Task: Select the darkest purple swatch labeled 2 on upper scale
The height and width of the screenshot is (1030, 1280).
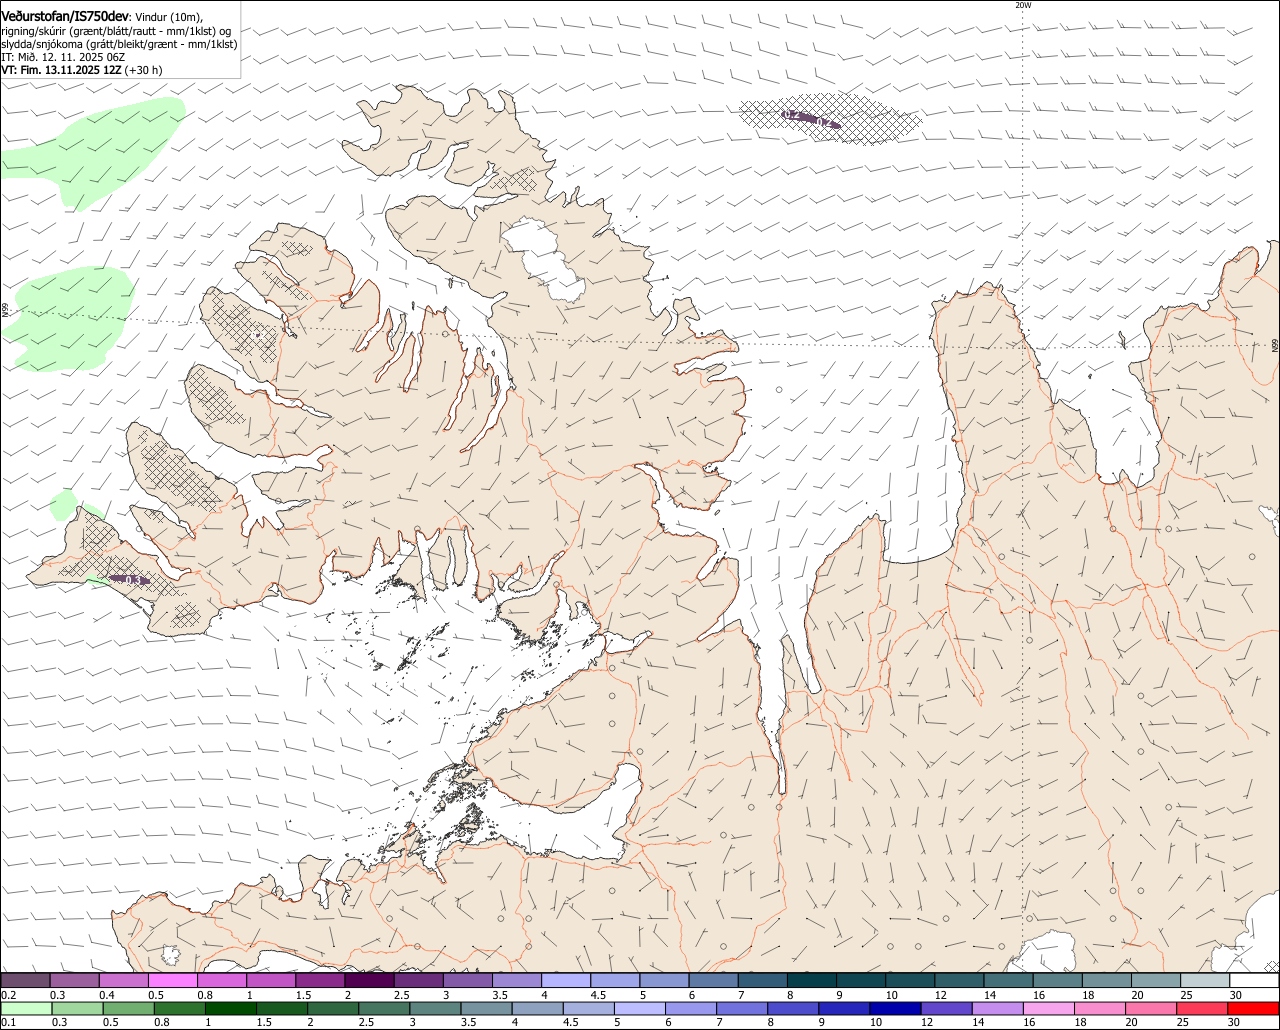Action: pos(369,981)
